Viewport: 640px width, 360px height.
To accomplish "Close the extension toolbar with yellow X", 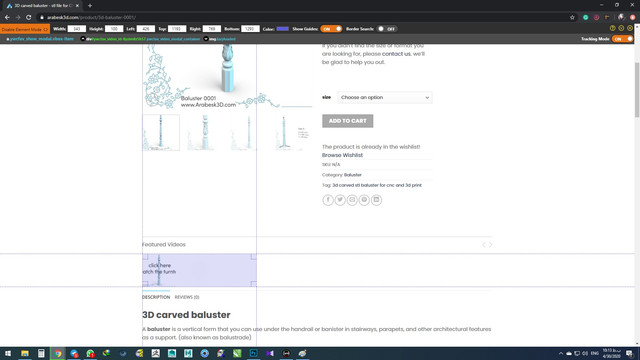I will coord(630,28).
